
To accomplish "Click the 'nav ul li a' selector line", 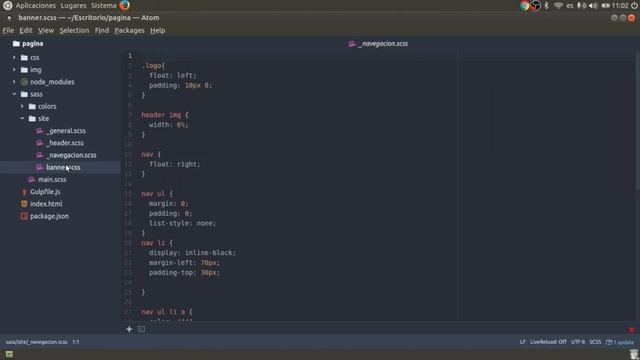I will [167, 312].
